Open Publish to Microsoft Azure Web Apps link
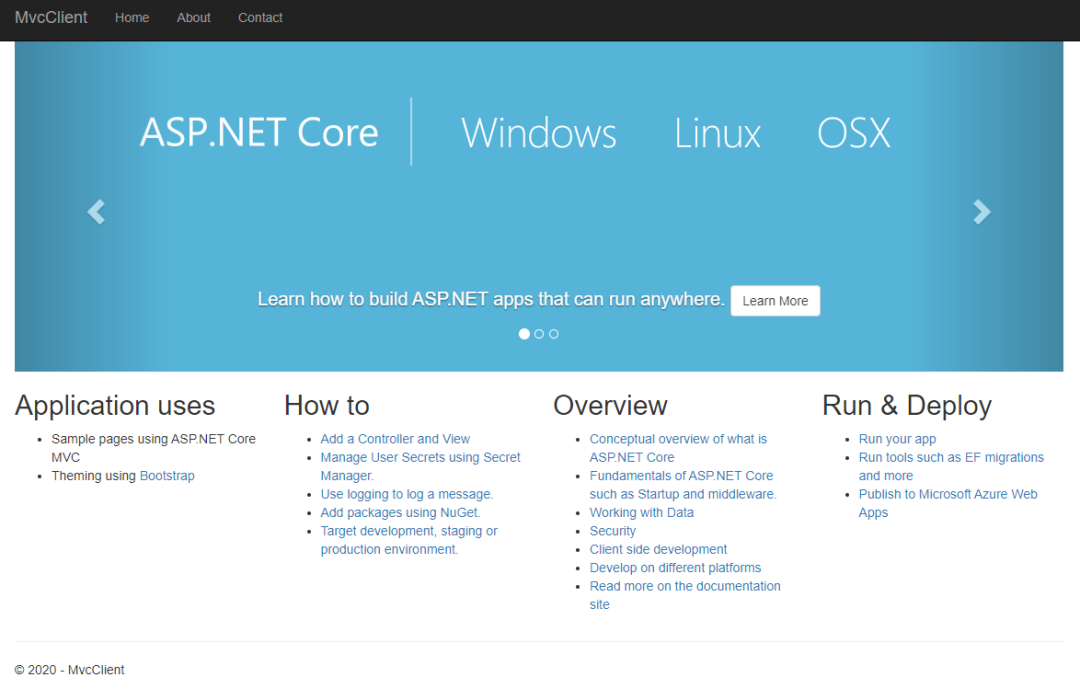 click(x=948, y=504)
